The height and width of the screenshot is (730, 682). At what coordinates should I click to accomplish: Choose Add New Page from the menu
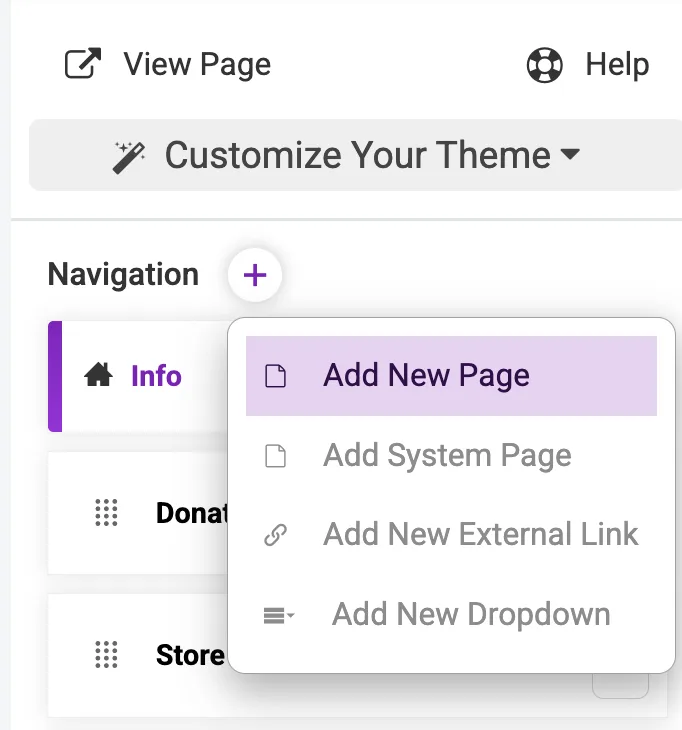(x=426, y=376)
